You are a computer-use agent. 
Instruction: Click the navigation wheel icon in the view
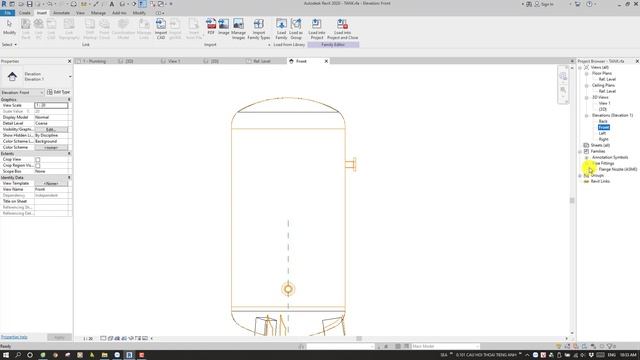click(x=563, y=76)
